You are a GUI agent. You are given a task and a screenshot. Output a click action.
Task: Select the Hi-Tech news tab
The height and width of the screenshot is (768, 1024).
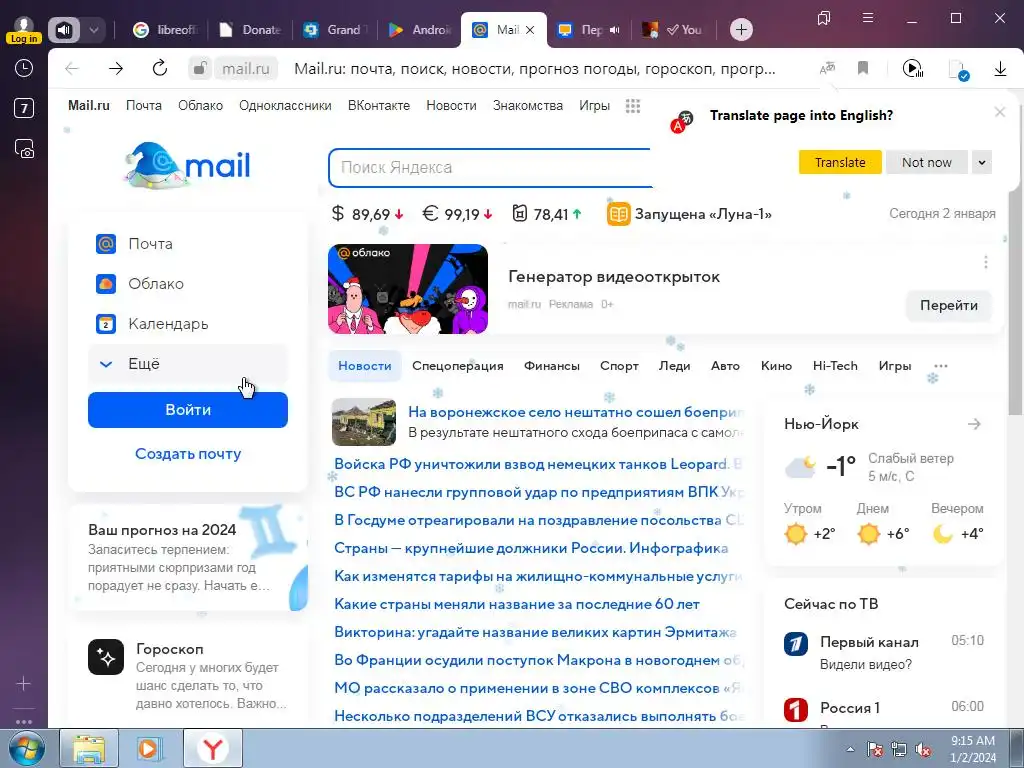[835, 366]
